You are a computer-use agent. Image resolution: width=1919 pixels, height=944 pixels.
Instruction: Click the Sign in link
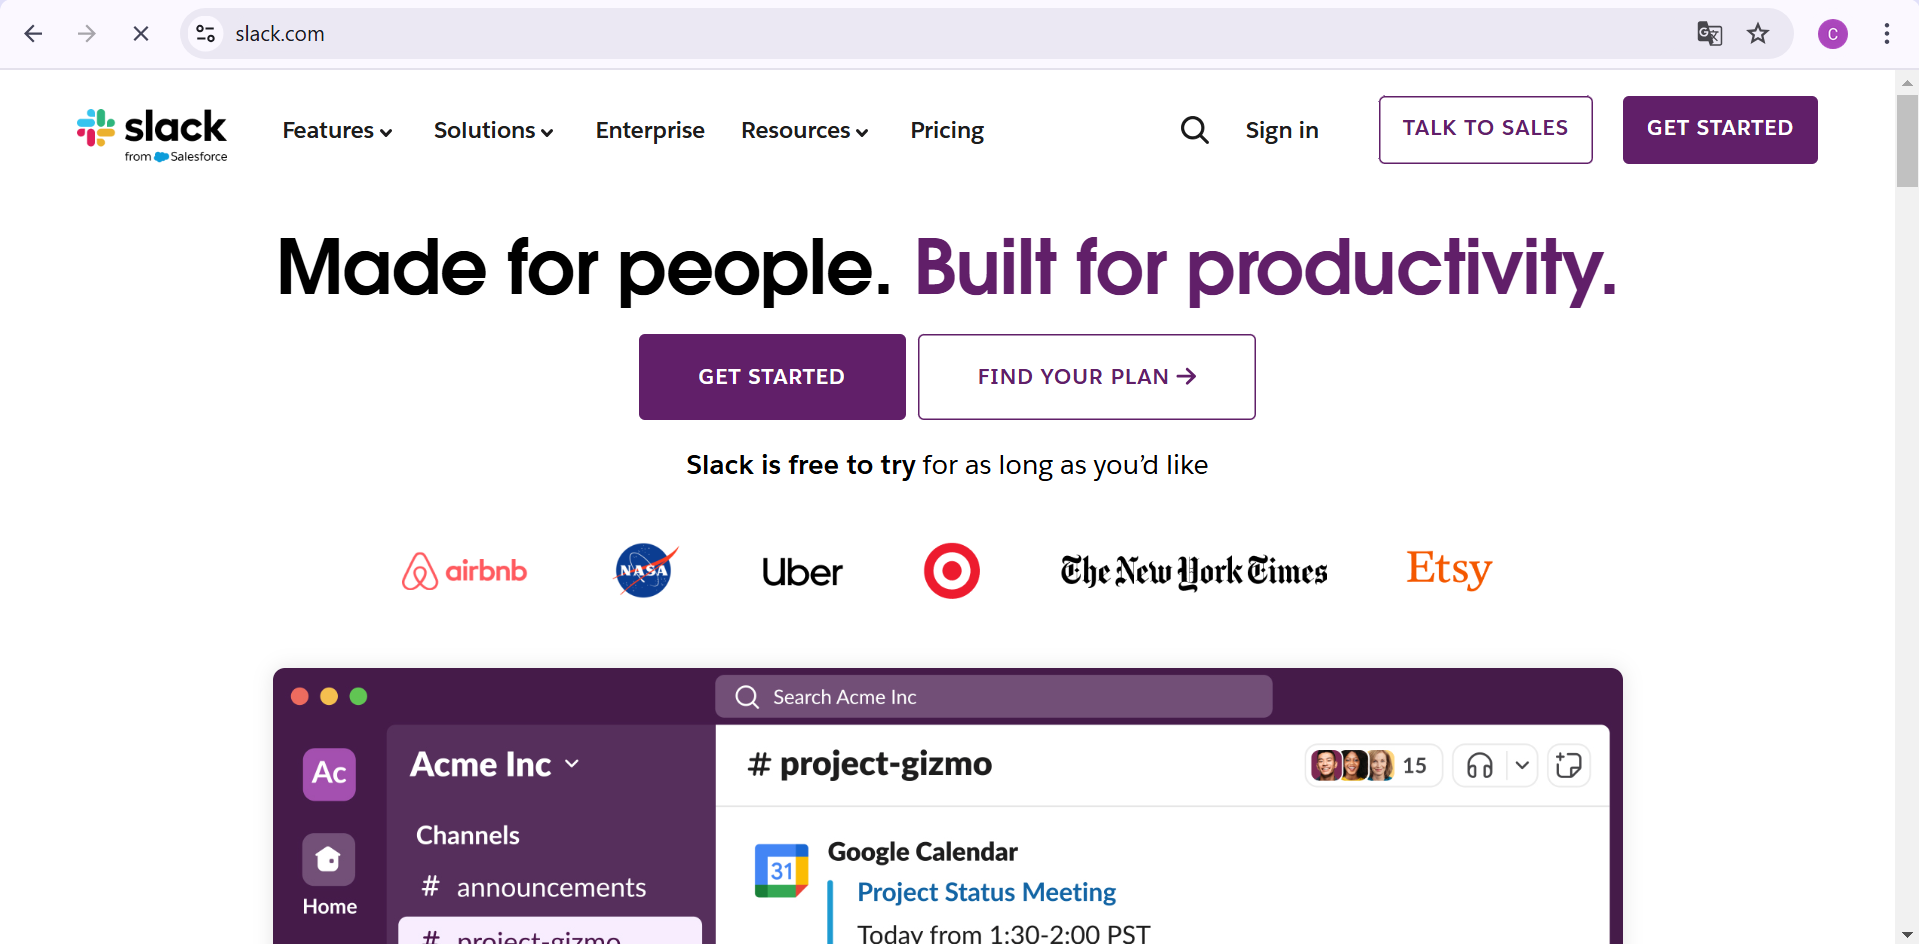tap(1282, 130)
